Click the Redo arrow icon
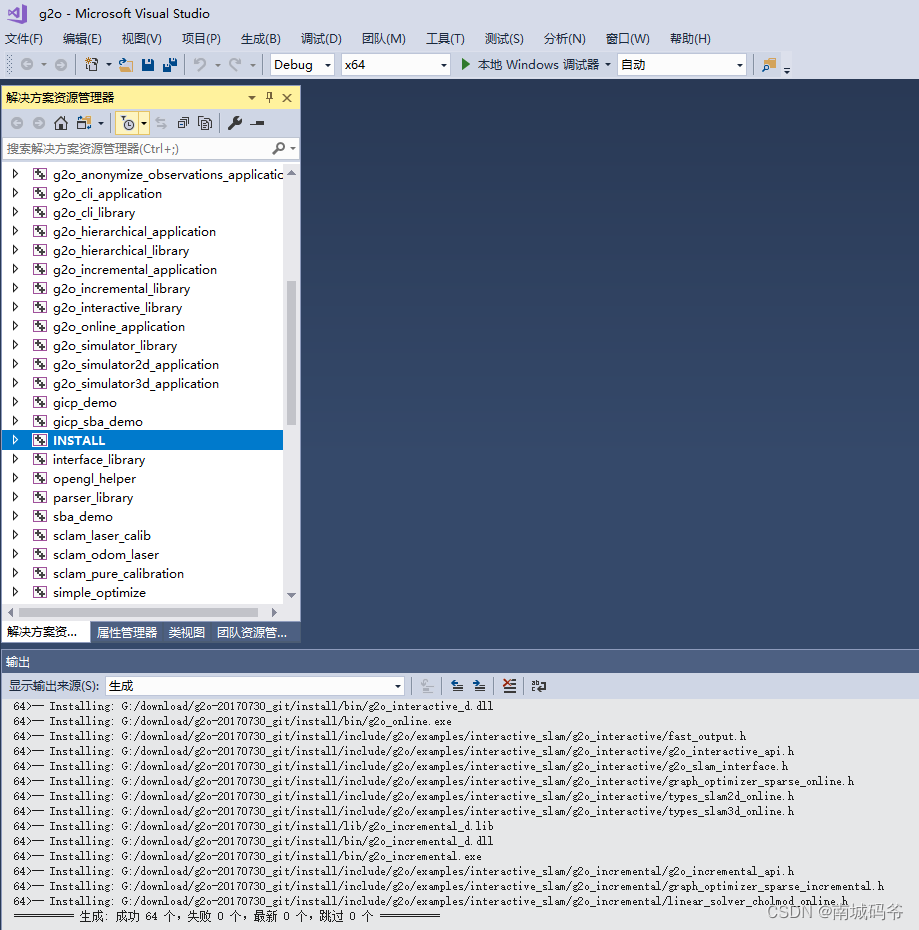The image size is (919, 930). [236, 64]
